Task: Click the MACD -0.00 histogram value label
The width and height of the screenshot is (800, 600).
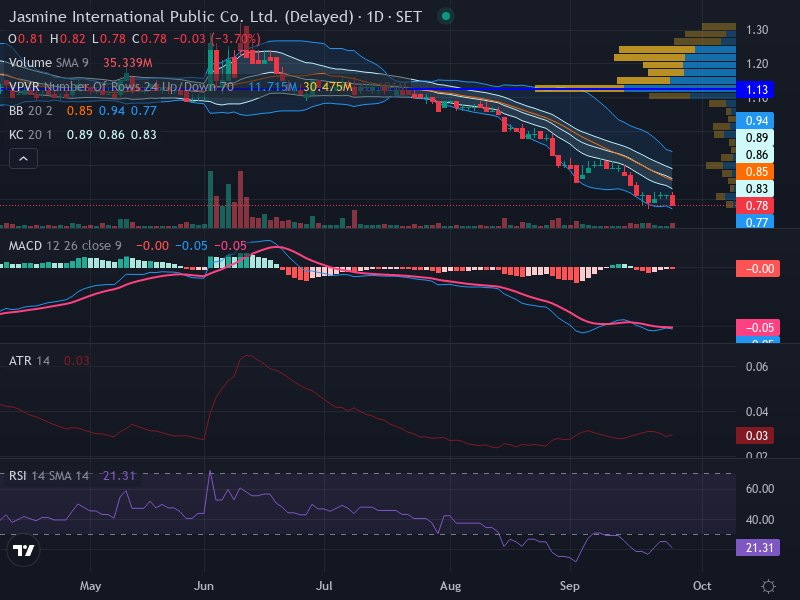Action: [758, 269]
